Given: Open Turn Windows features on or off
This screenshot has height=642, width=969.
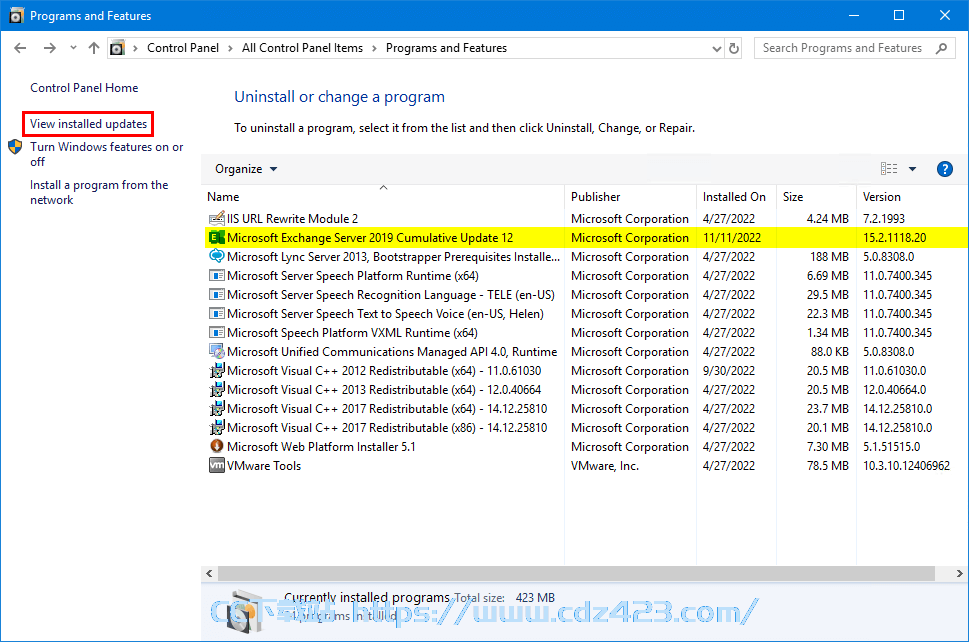Looking at the screenshot, I should click(106, 154).
